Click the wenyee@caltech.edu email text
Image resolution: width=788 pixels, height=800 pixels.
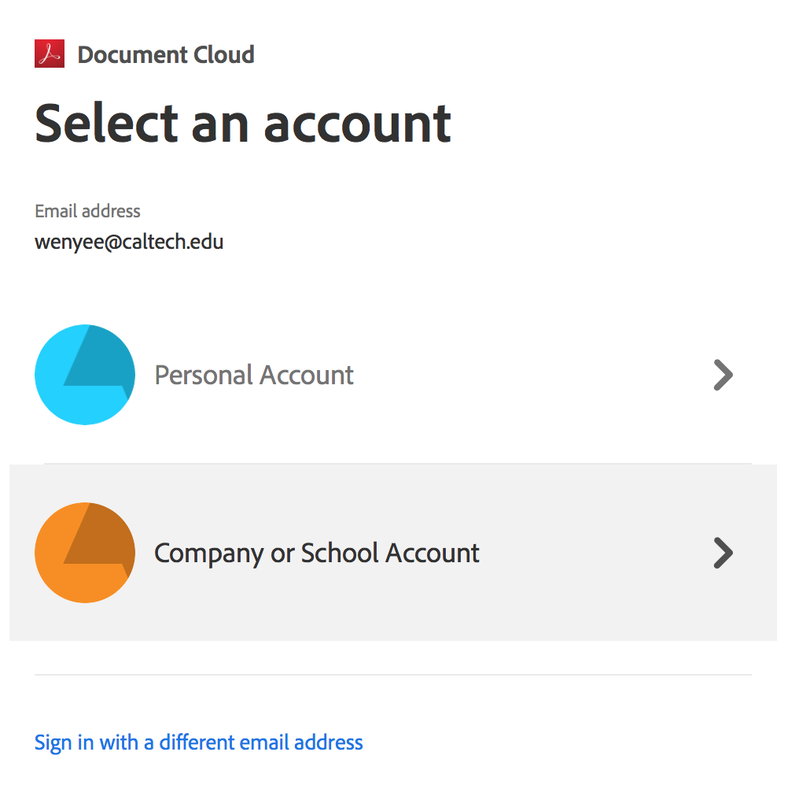[129, 241]
